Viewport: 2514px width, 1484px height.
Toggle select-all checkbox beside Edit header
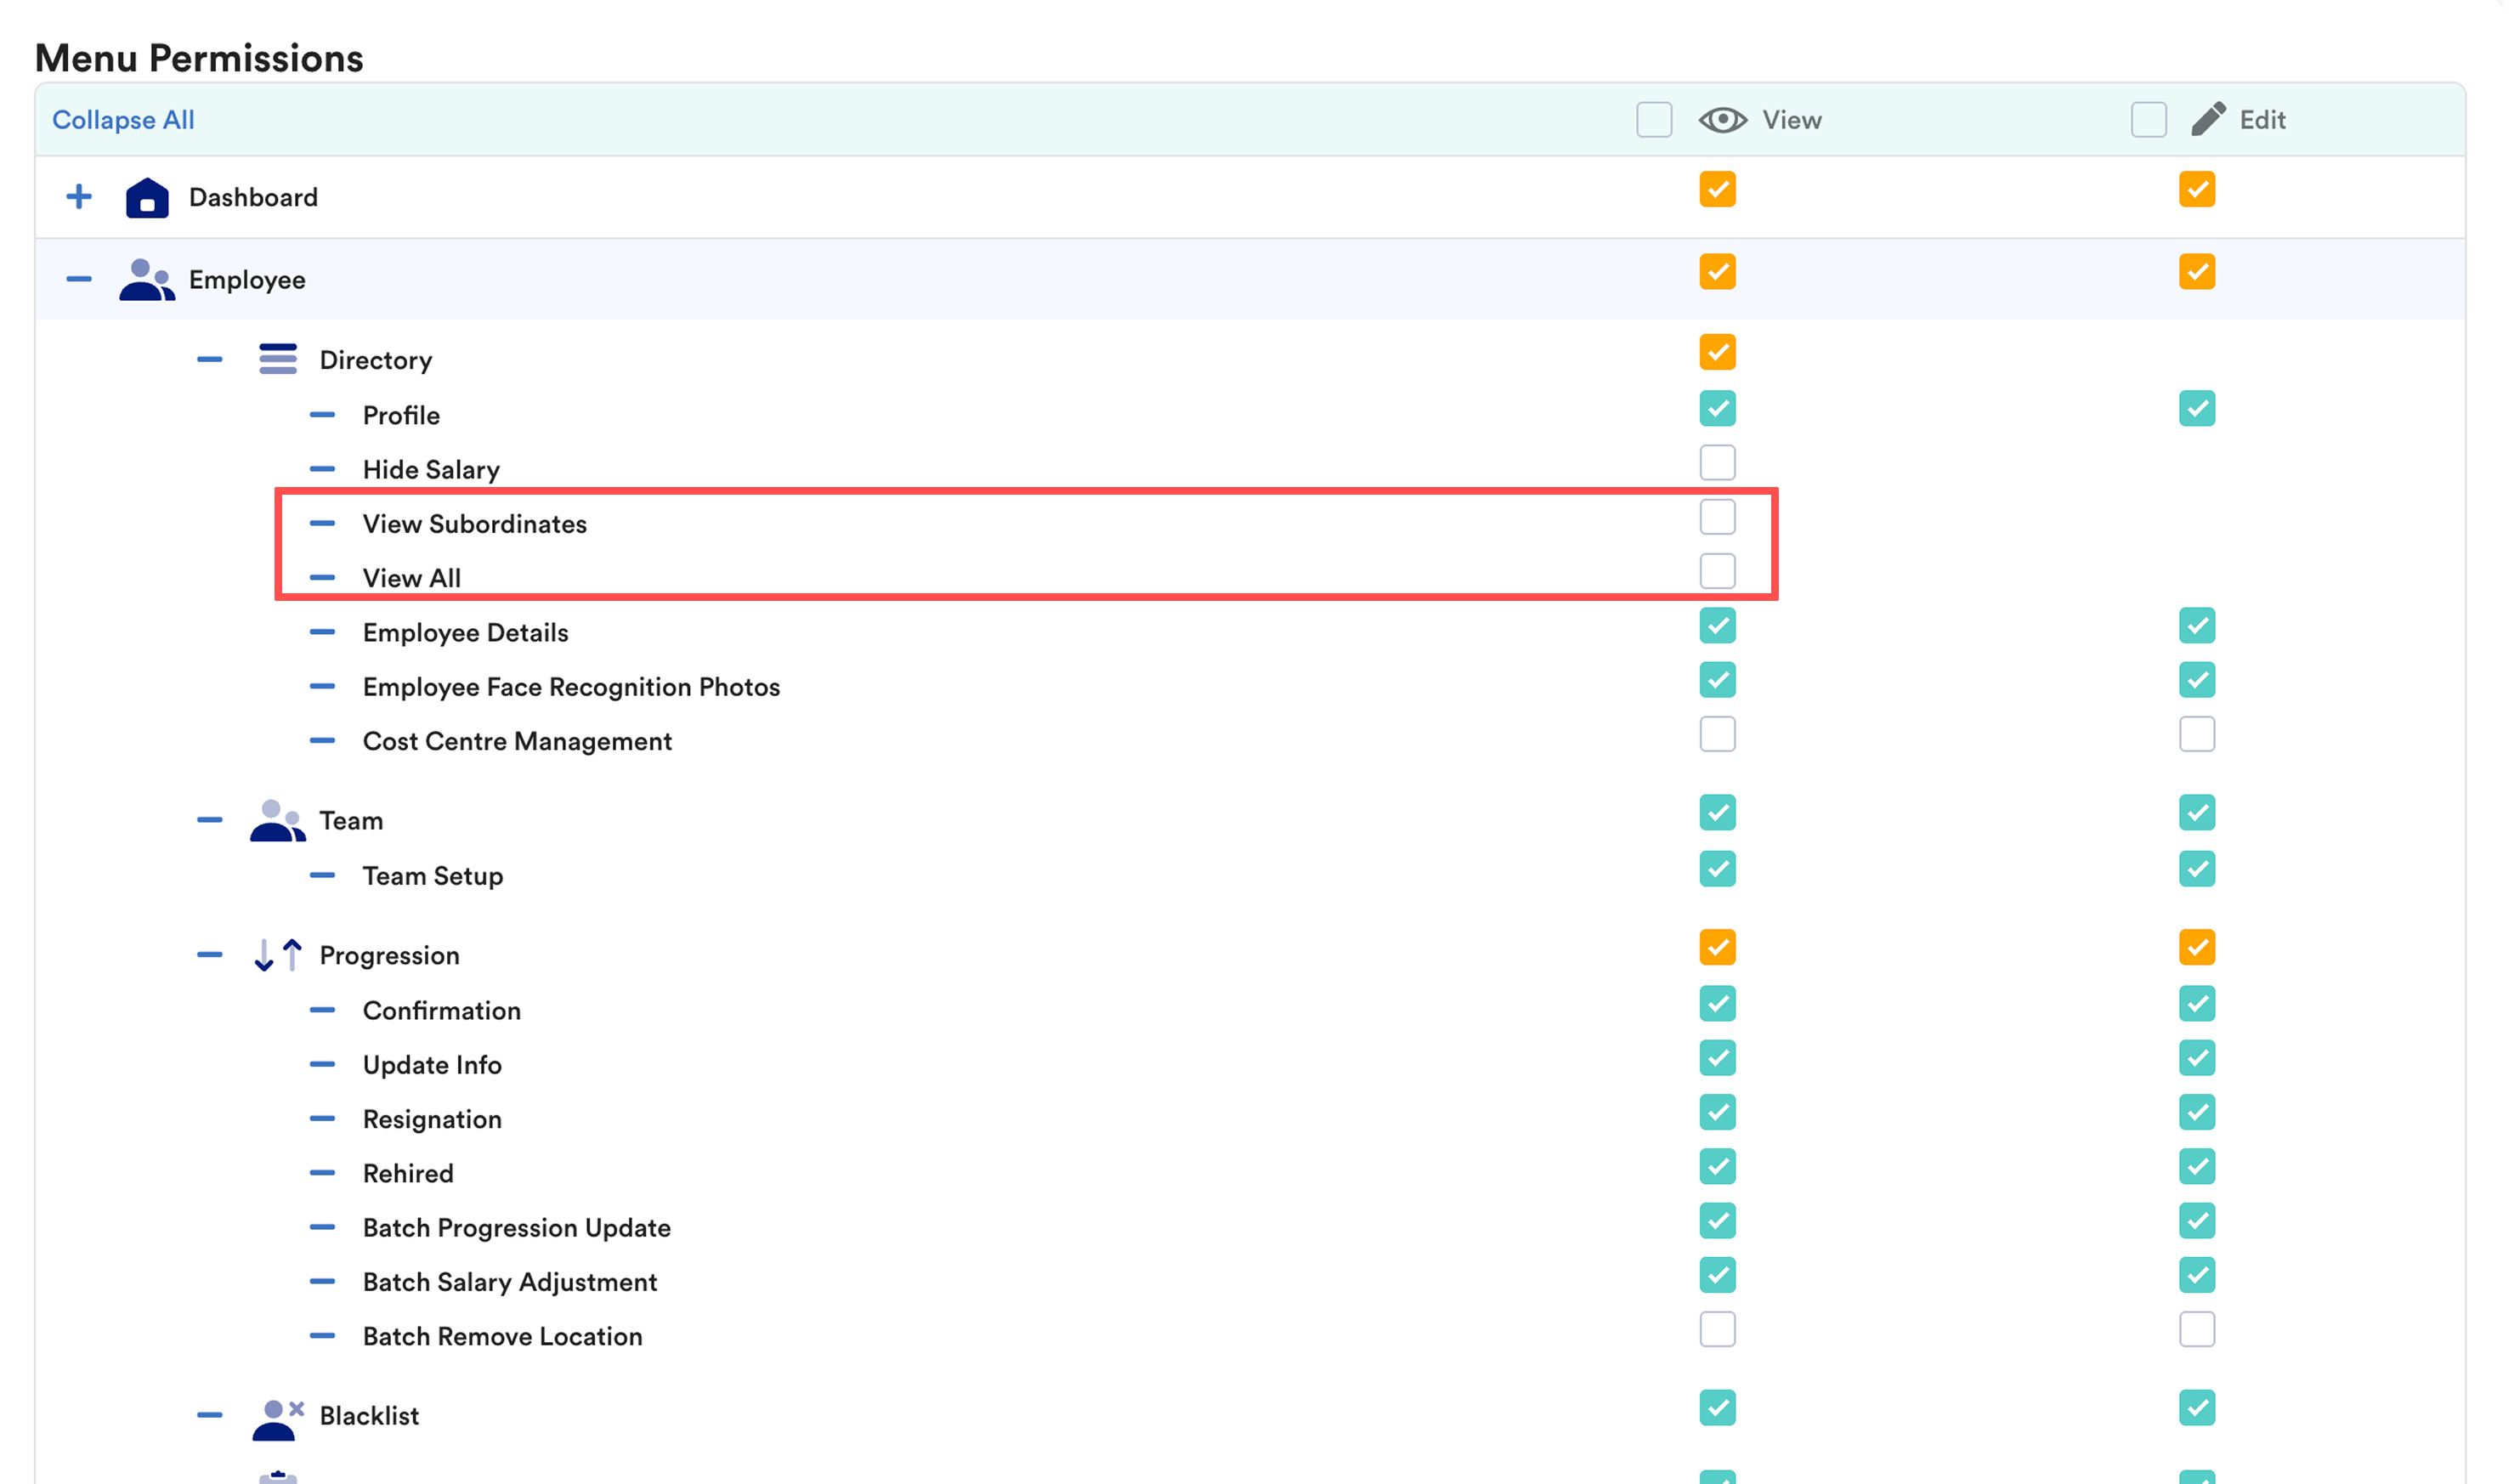(2148, 120)
